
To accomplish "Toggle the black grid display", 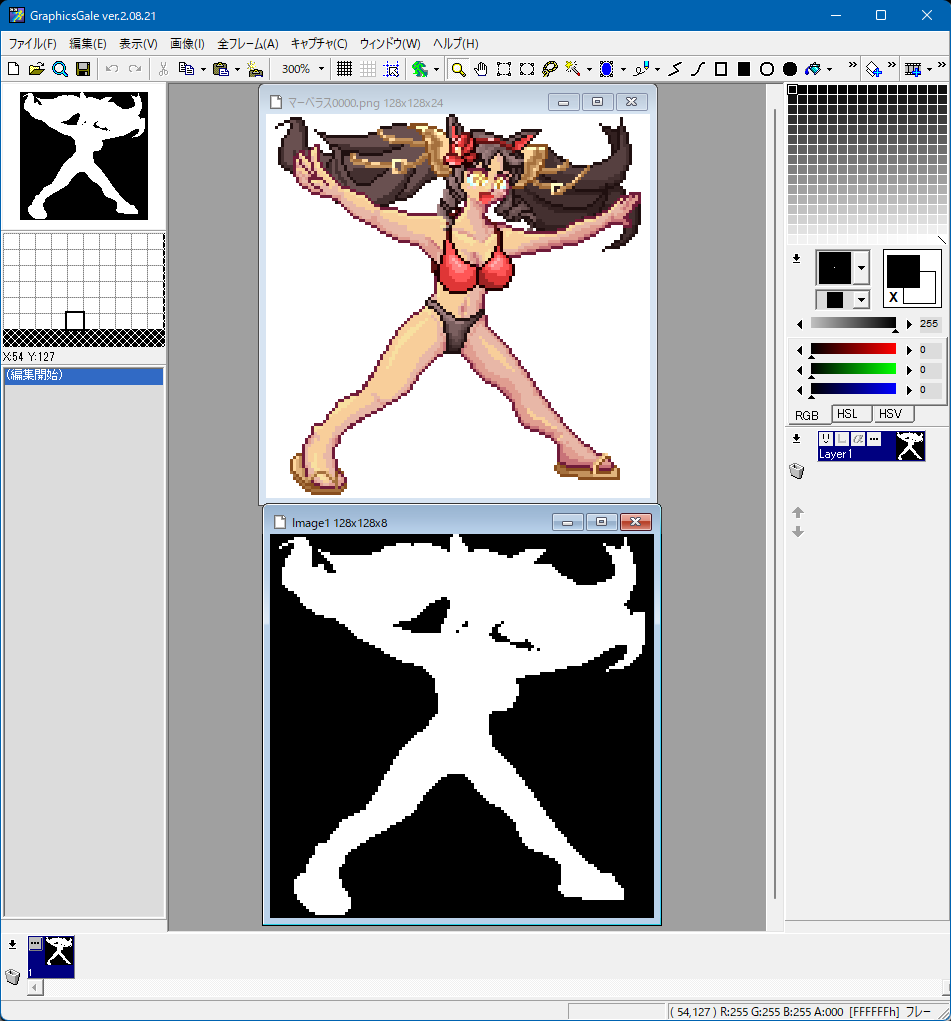I will 345,68.
